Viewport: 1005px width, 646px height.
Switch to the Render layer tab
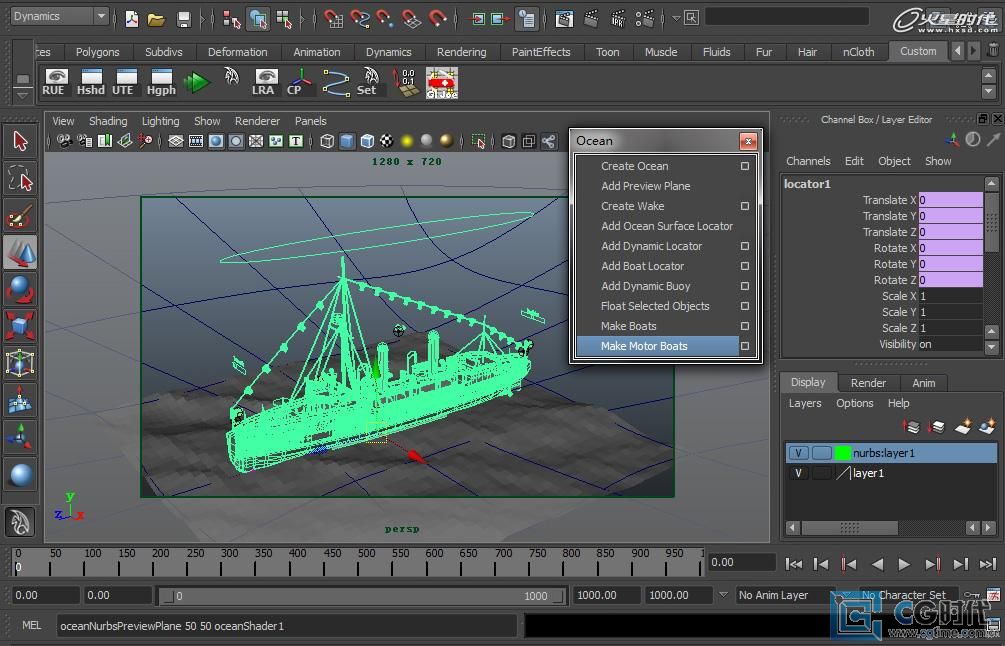pyautogui.click(x=868, y=383)
